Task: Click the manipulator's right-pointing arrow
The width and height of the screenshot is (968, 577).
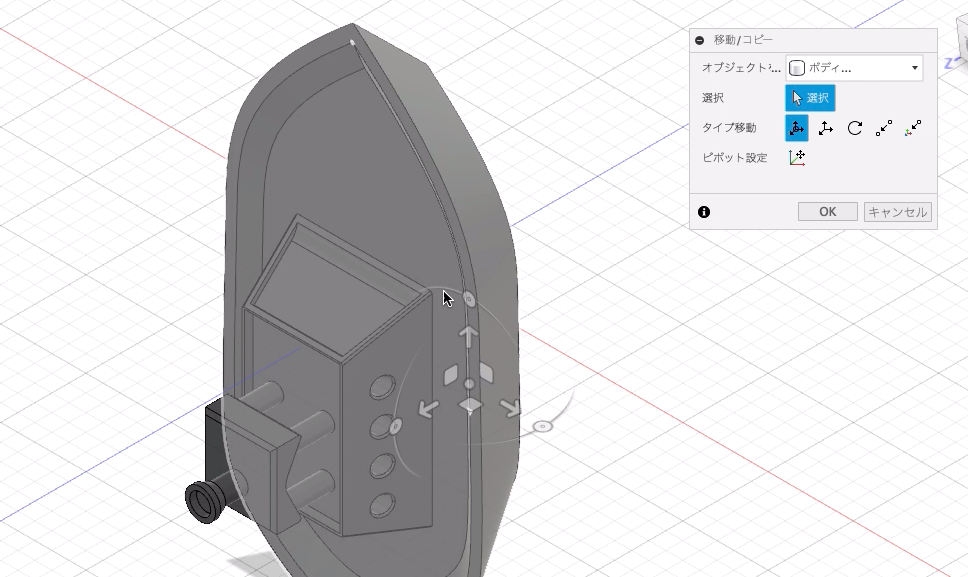Action: (x=510, y=407)
